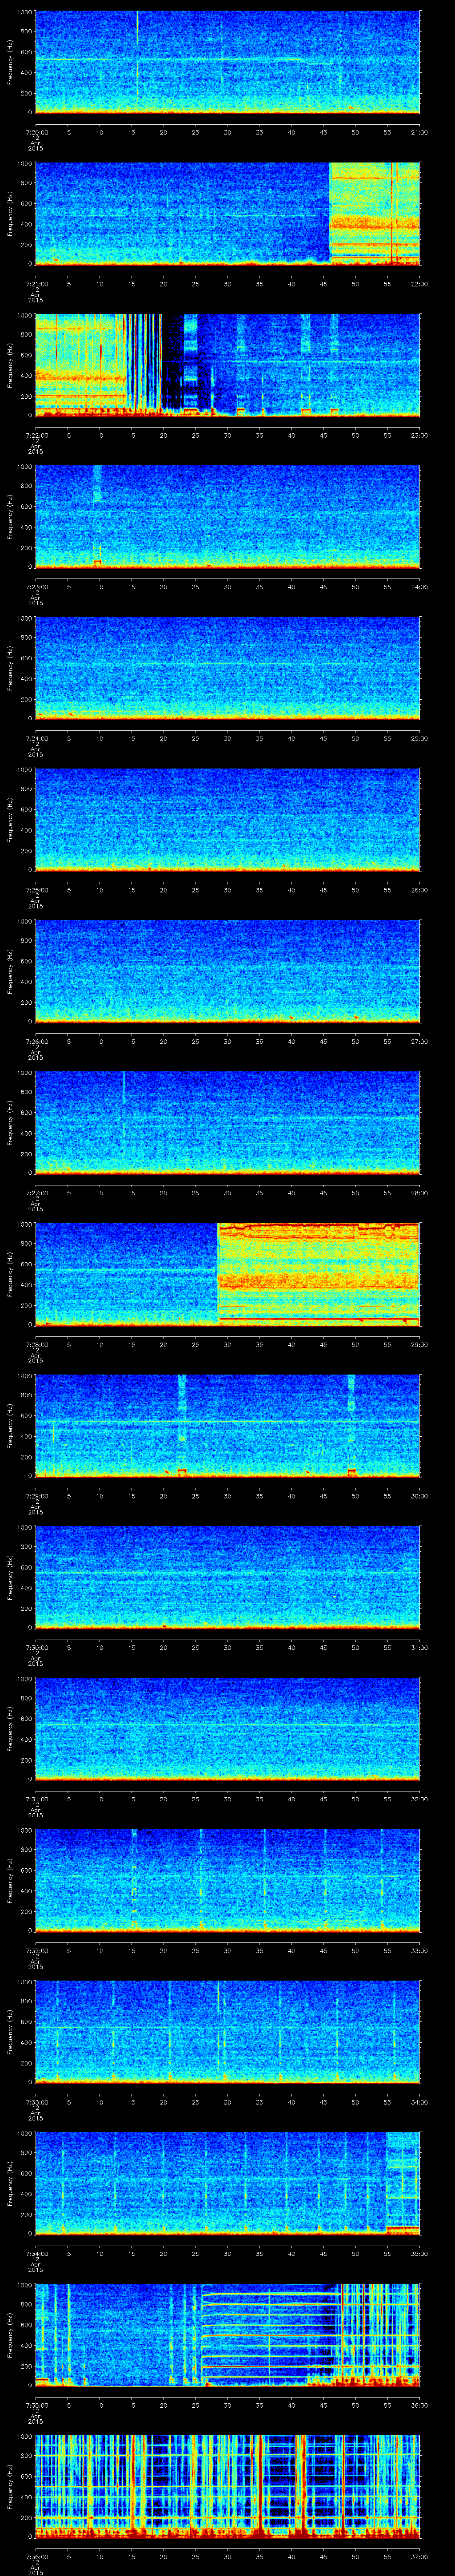Click the 7:25:00 start time label
This screenshot has width=455, height=2576.
click(x=36, y=890)
